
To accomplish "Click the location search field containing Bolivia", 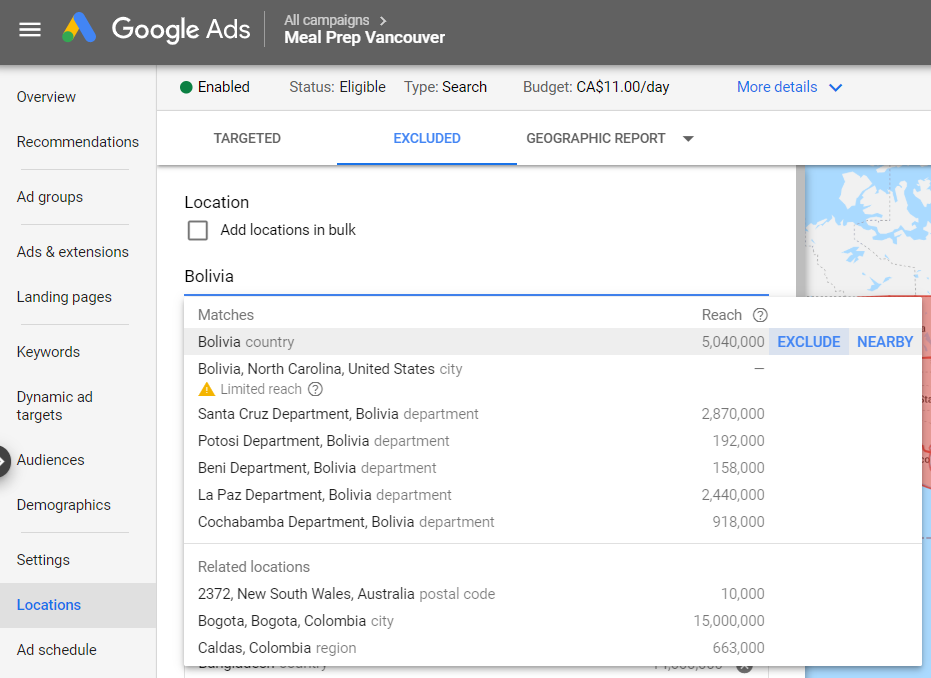I will point(475,276).
